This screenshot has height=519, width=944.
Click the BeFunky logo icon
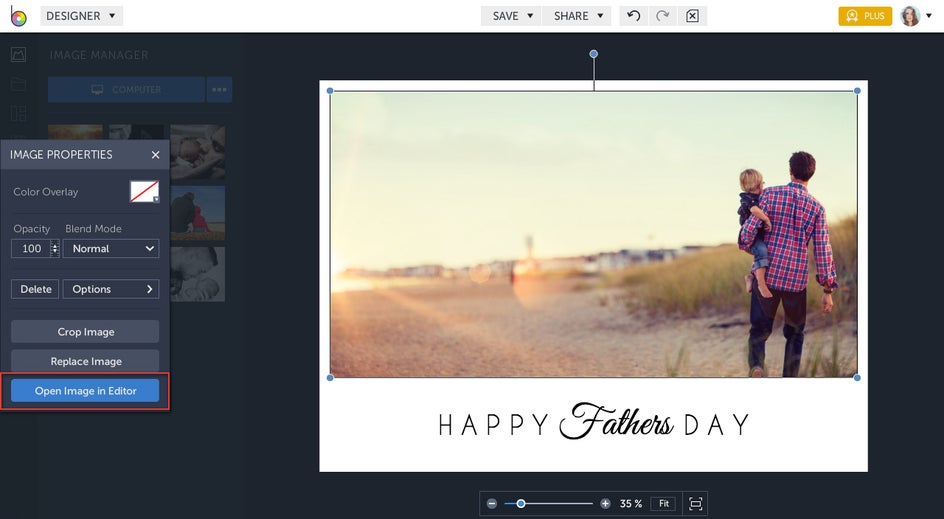point(18,16)
